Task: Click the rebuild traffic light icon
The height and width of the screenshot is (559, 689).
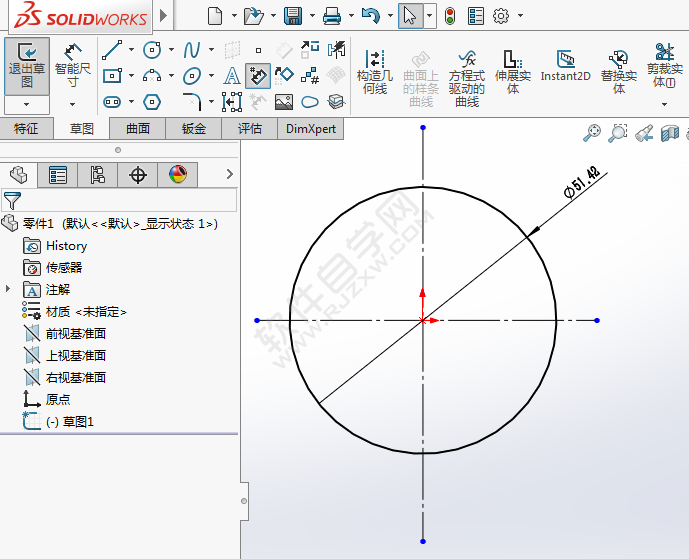Action: (450, 16)
